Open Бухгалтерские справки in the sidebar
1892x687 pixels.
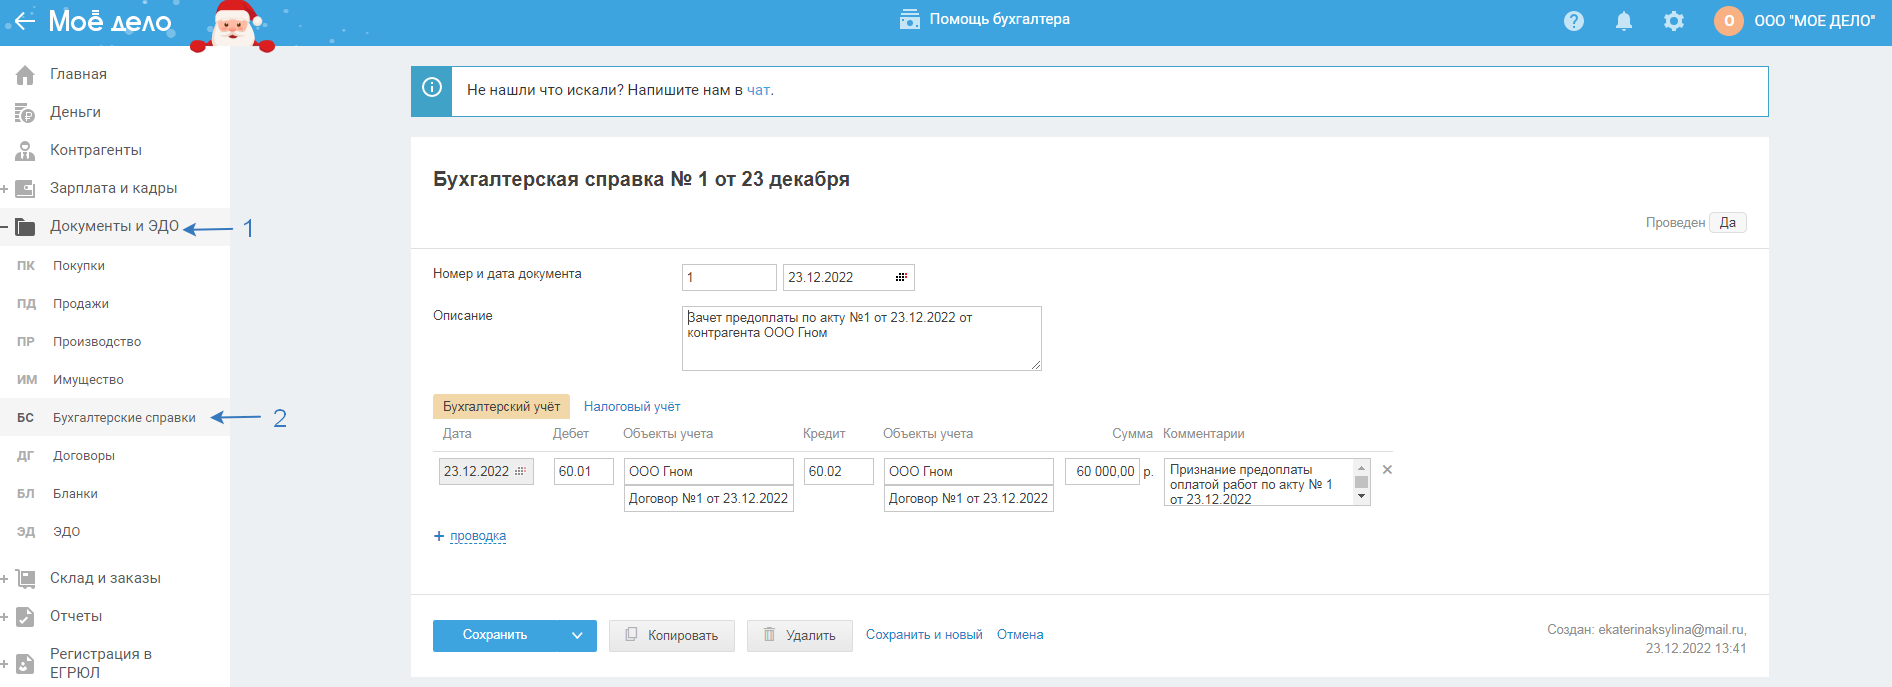[x=124, y=417]
